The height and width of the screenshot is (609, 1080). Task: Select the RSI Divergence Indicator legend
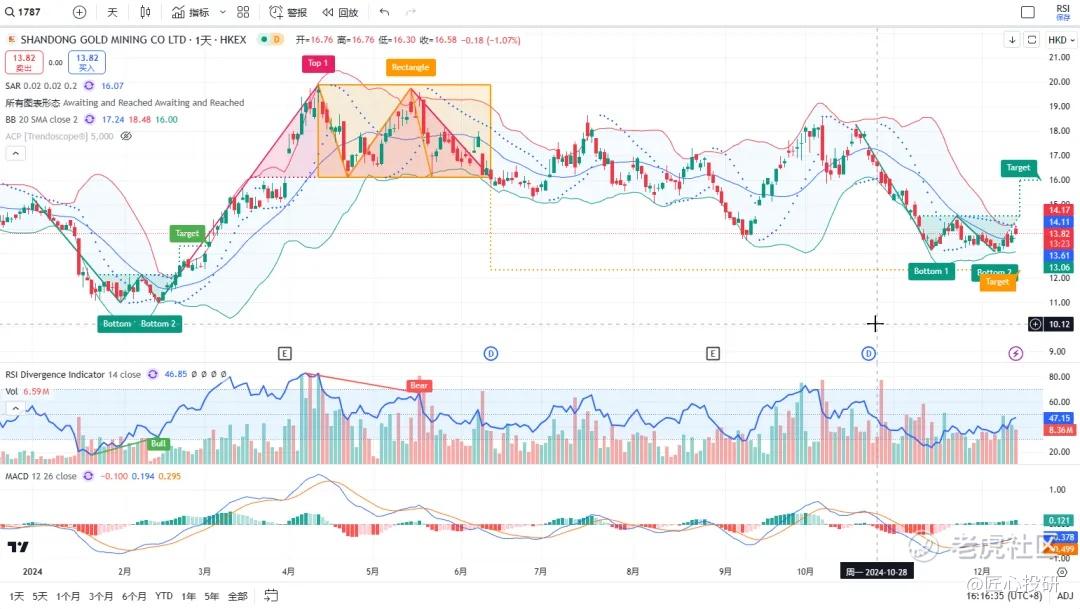[x=73, y=375]
